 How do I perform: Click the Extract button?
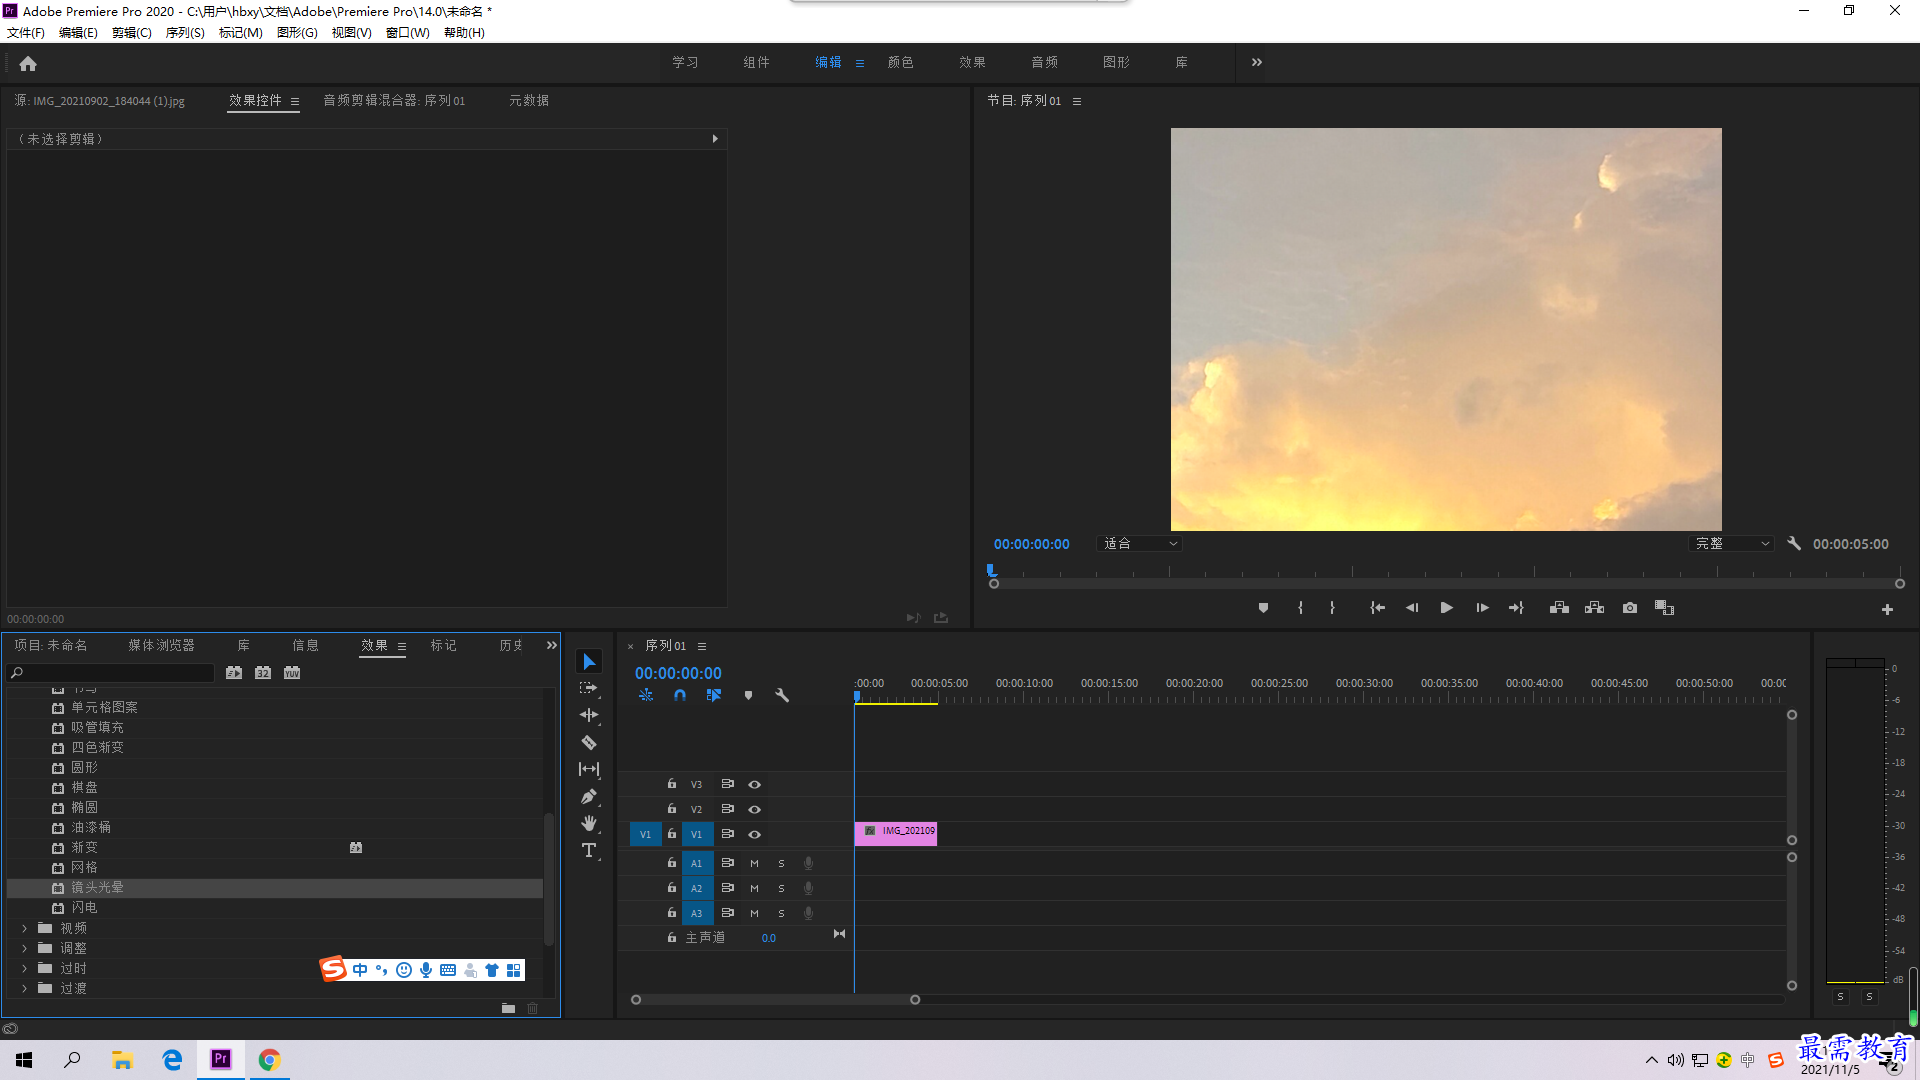click(1594, 608)
